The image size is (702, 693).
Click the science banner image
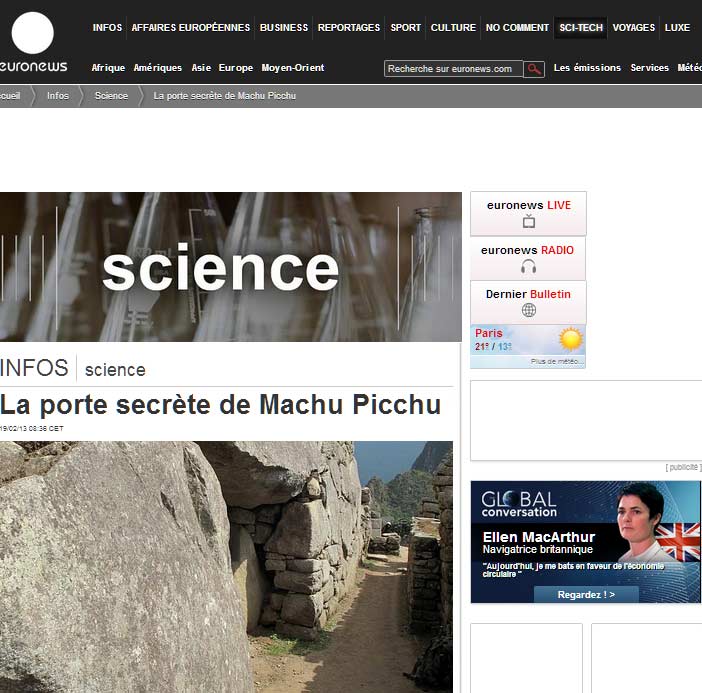click(231, 267)
